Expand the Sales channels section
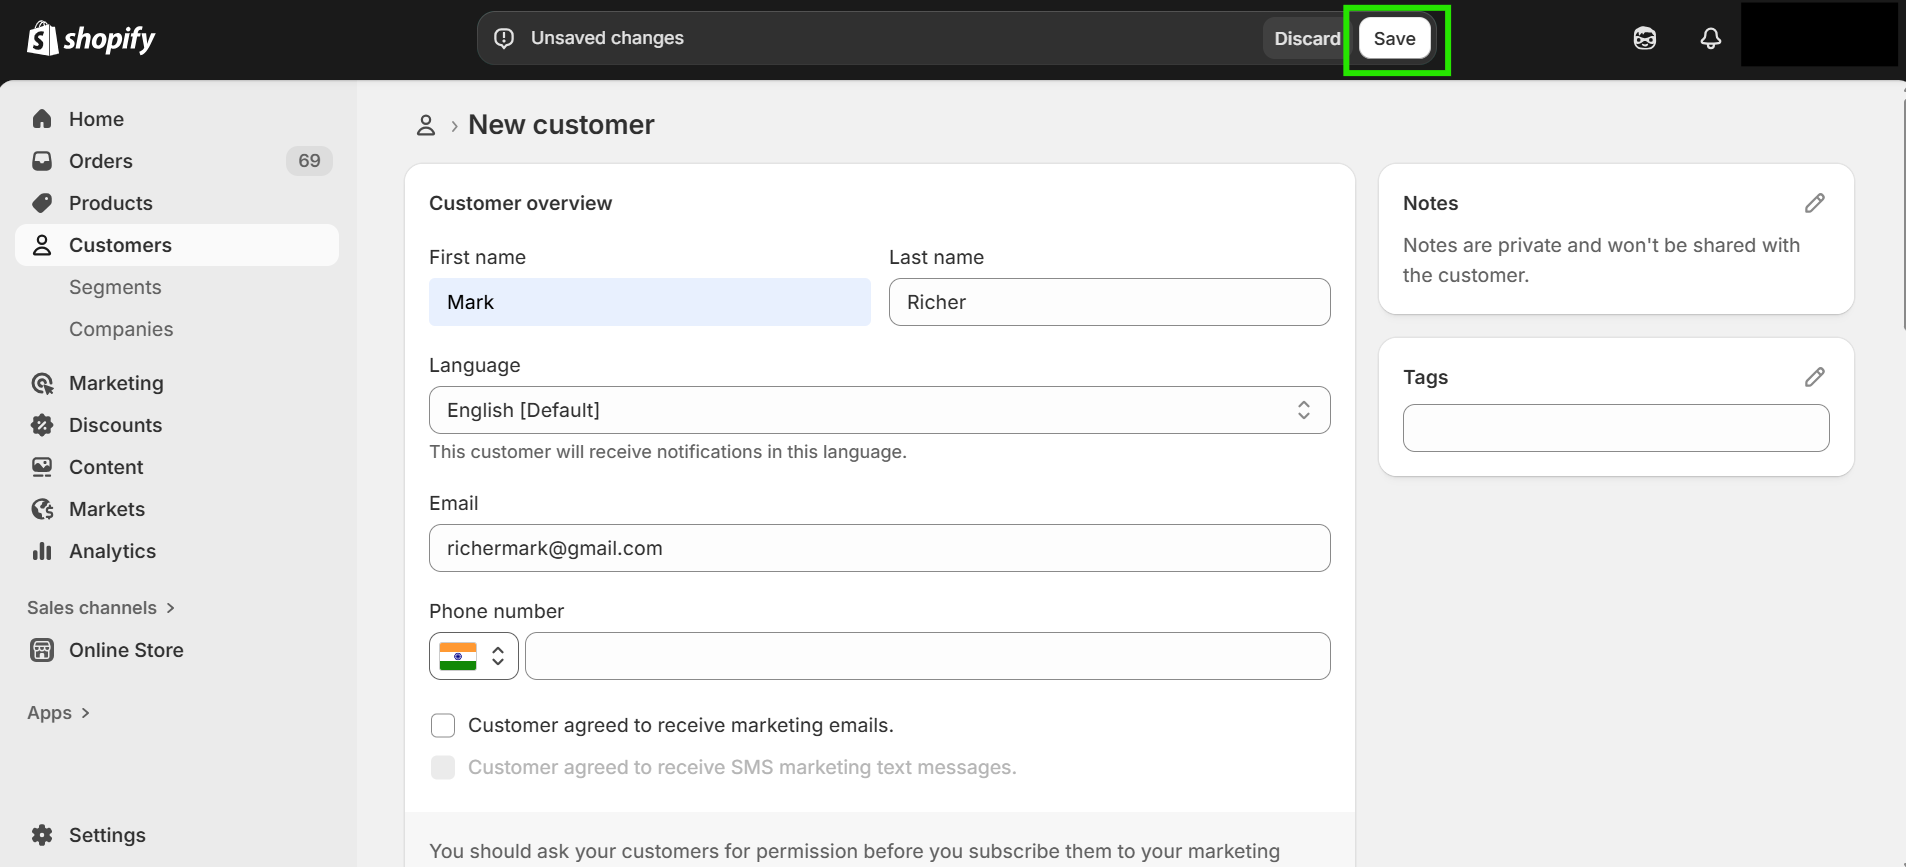The width and height of the screenshot is (1906, 867). point(101,608)
